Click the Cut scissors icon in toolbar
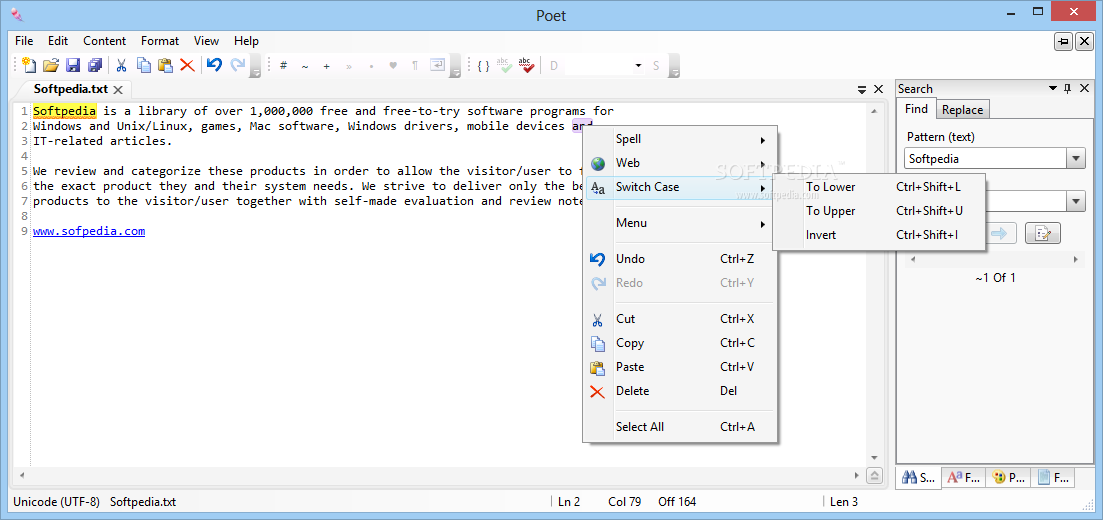1103x520 pixels. point(121,65)
